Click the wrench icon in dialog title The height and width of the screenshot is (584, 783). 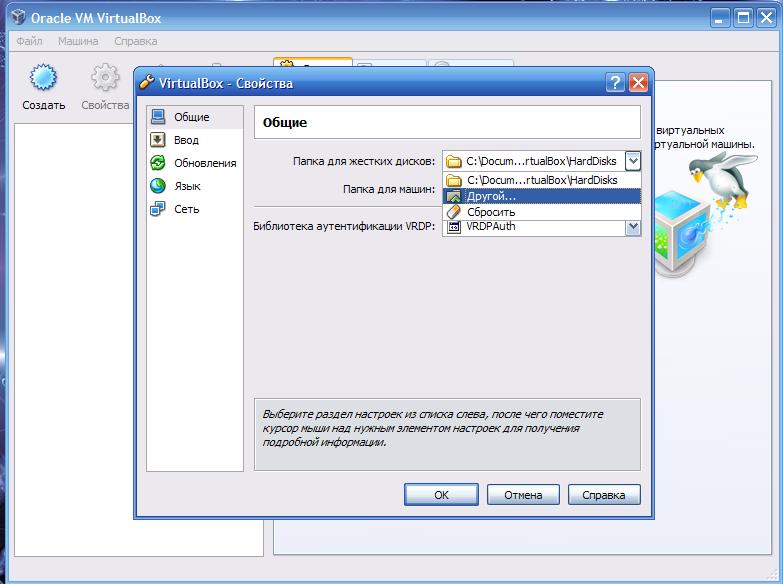point(146,81)
